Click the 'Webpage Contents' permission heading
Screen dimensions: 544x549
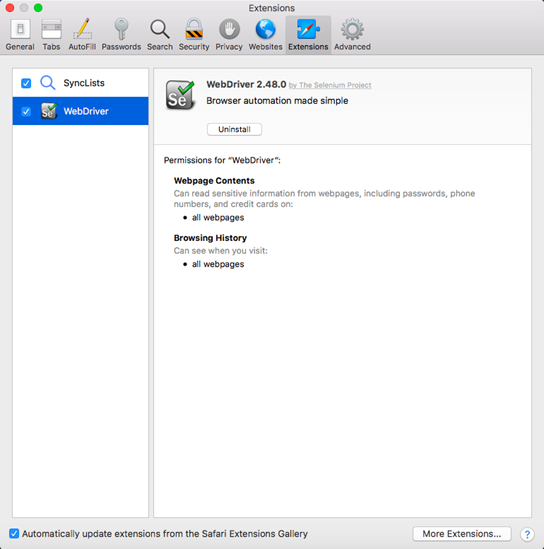click(214, 181)
